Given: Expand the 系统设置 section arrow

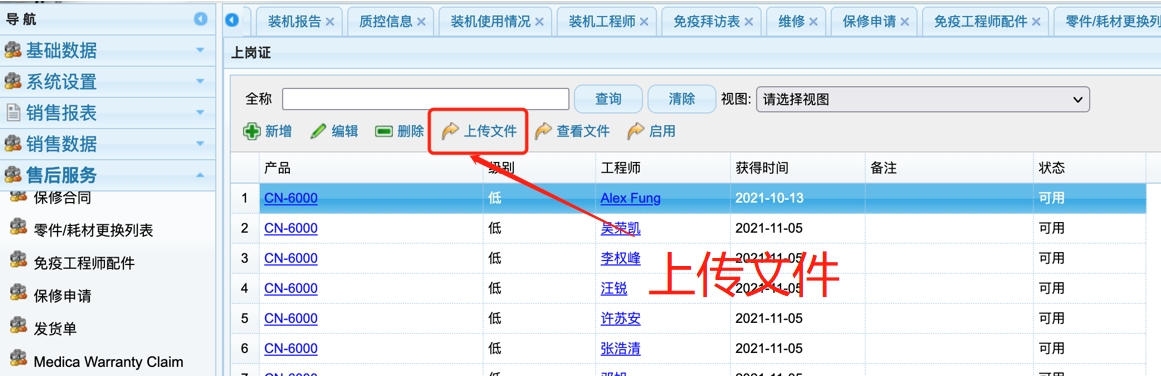Looking at the screenshot, I should (x=200, y=81).
